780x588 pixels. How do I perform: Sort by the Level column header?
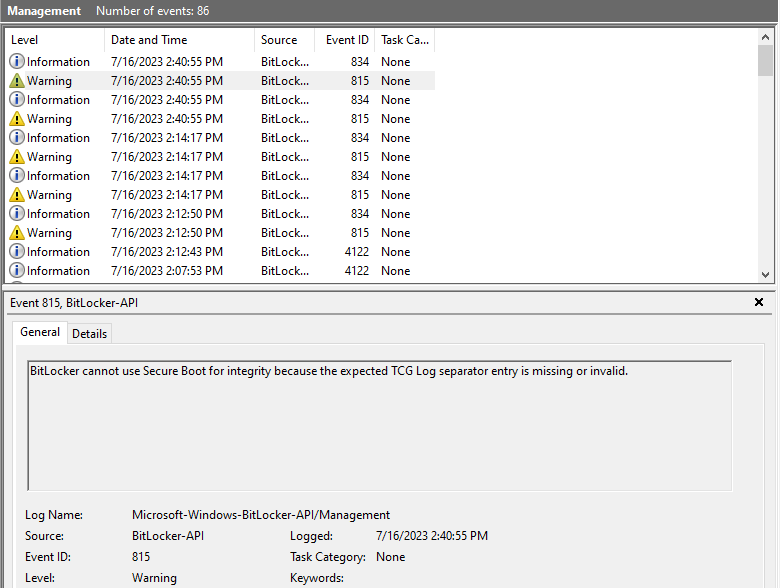(55, 40)
